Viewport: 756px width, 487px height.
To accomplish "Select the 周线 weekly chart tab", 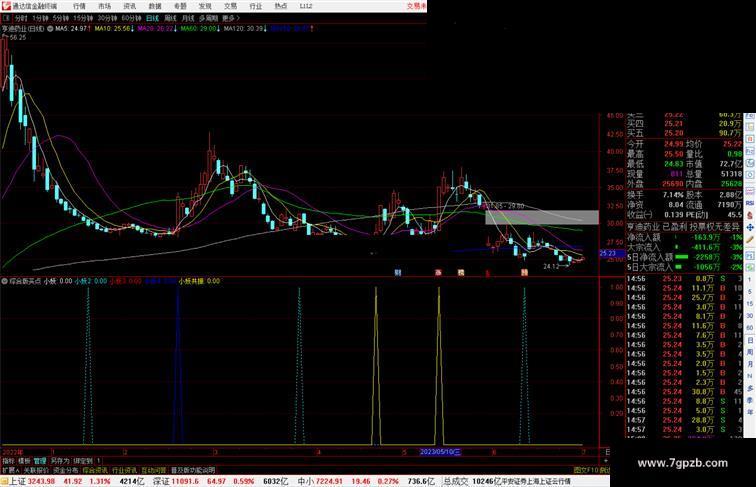I will tap(170, 18).
